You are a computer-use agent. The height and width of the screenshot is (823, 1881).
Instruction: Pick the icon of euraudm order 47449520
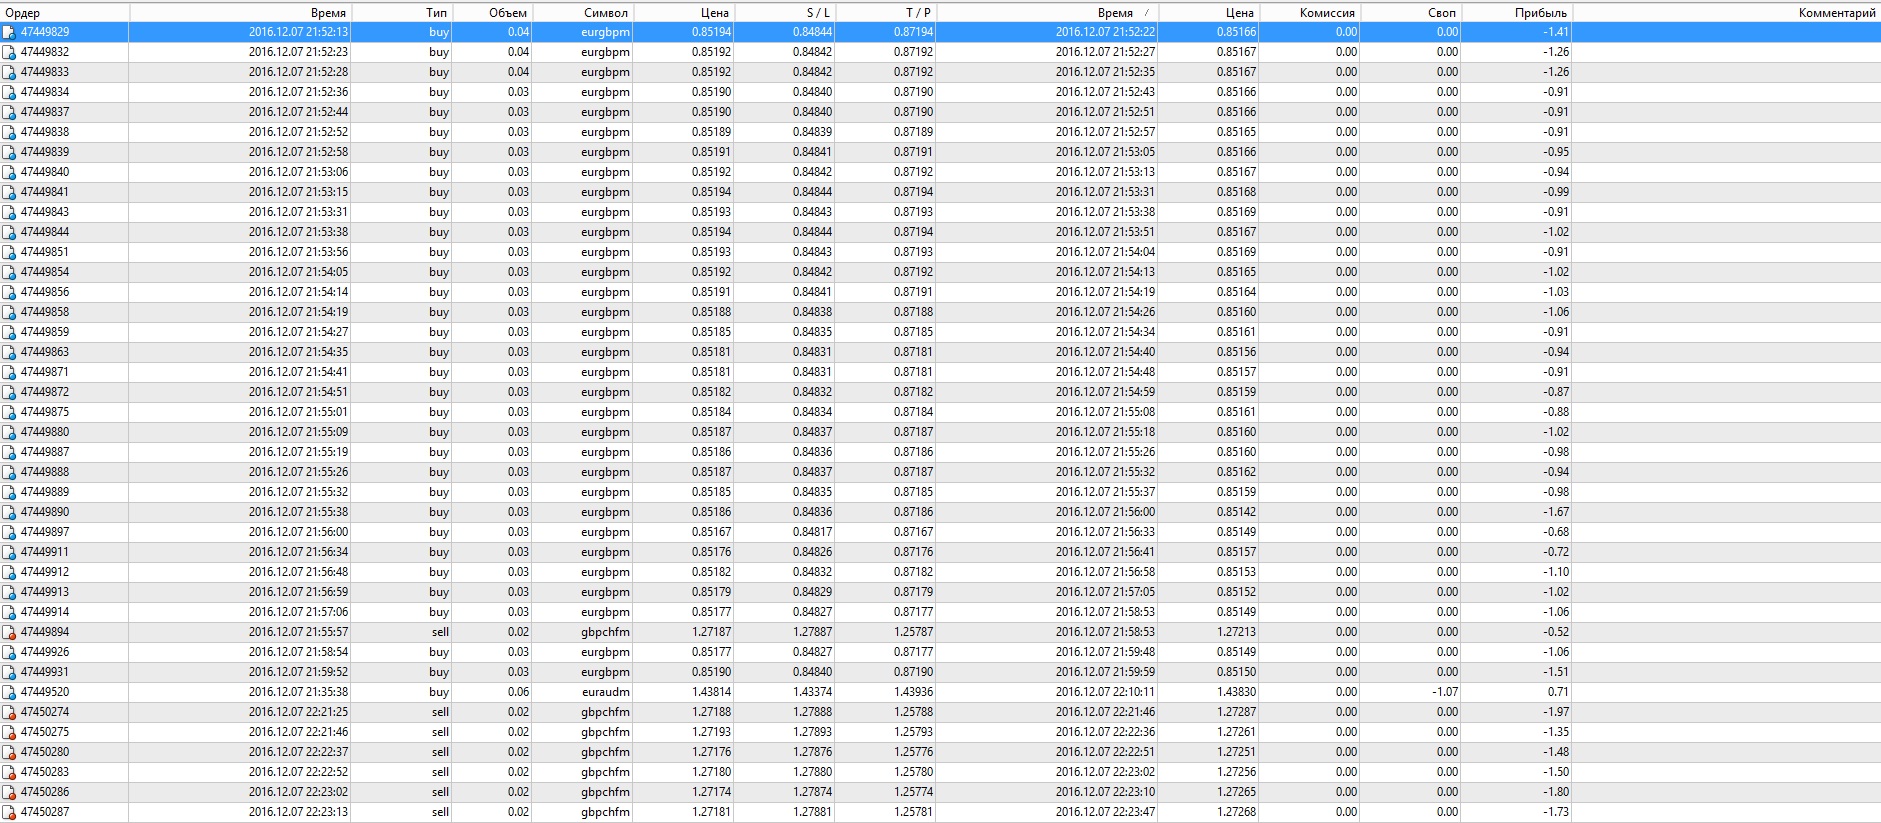pos(9,692)
